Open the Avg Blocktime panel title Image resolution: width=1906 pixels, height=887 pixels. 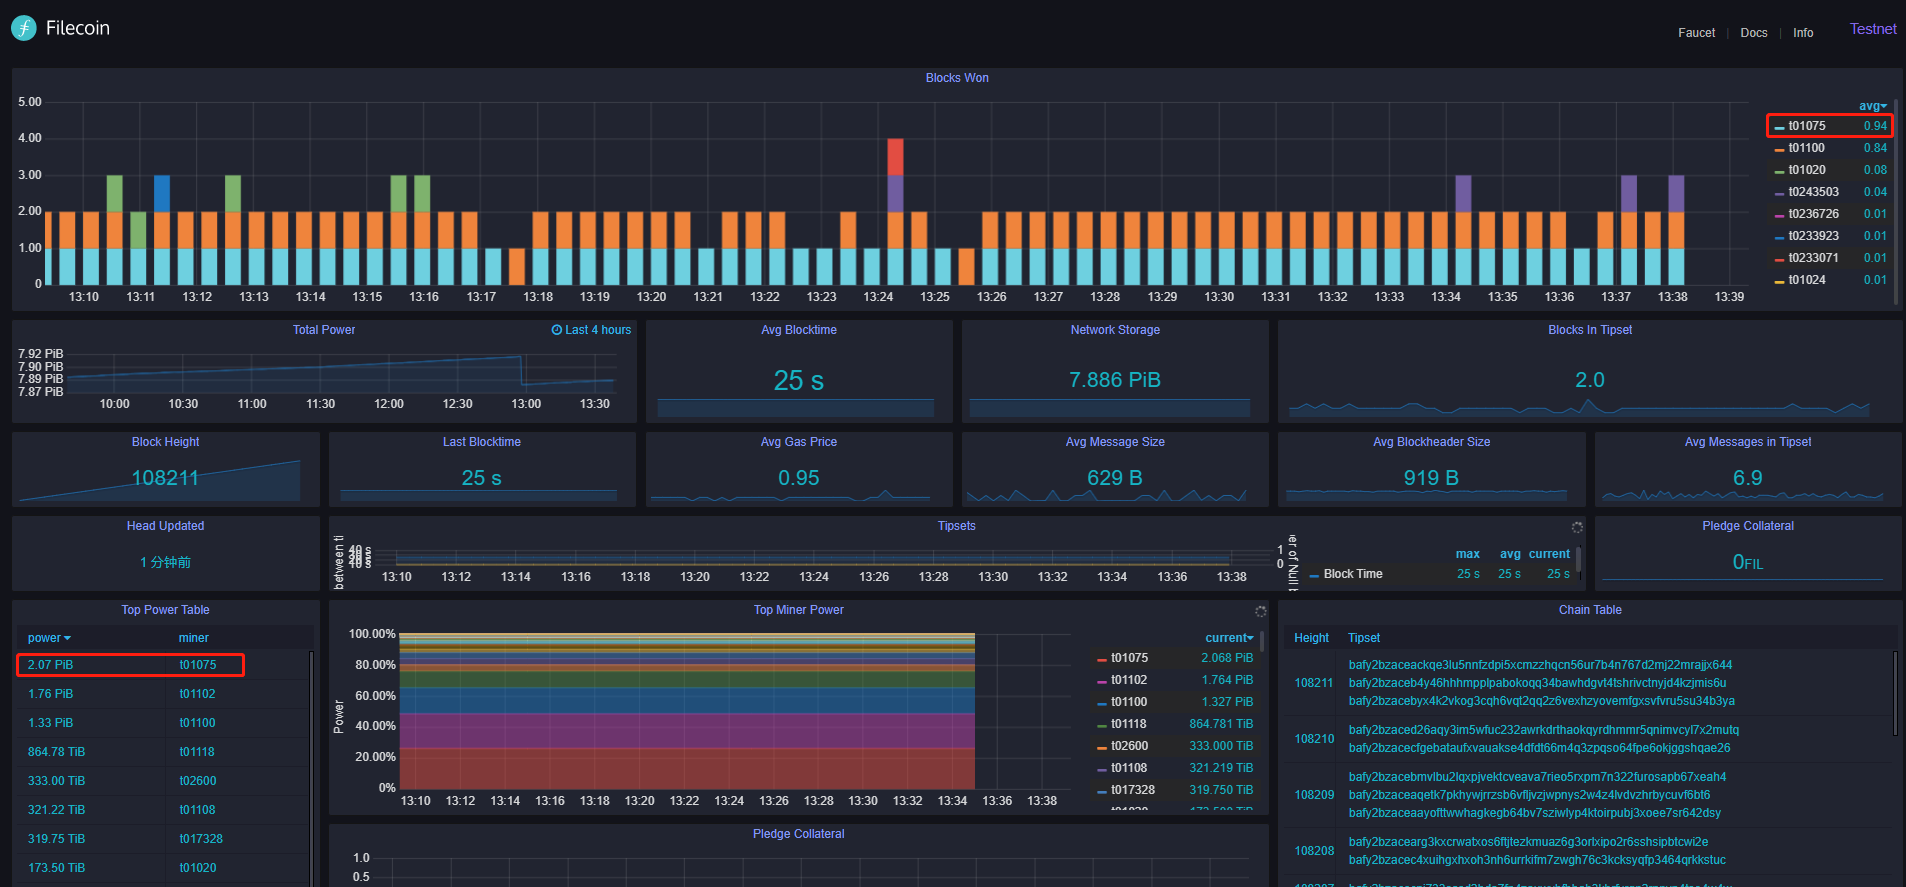click(799, 330)
